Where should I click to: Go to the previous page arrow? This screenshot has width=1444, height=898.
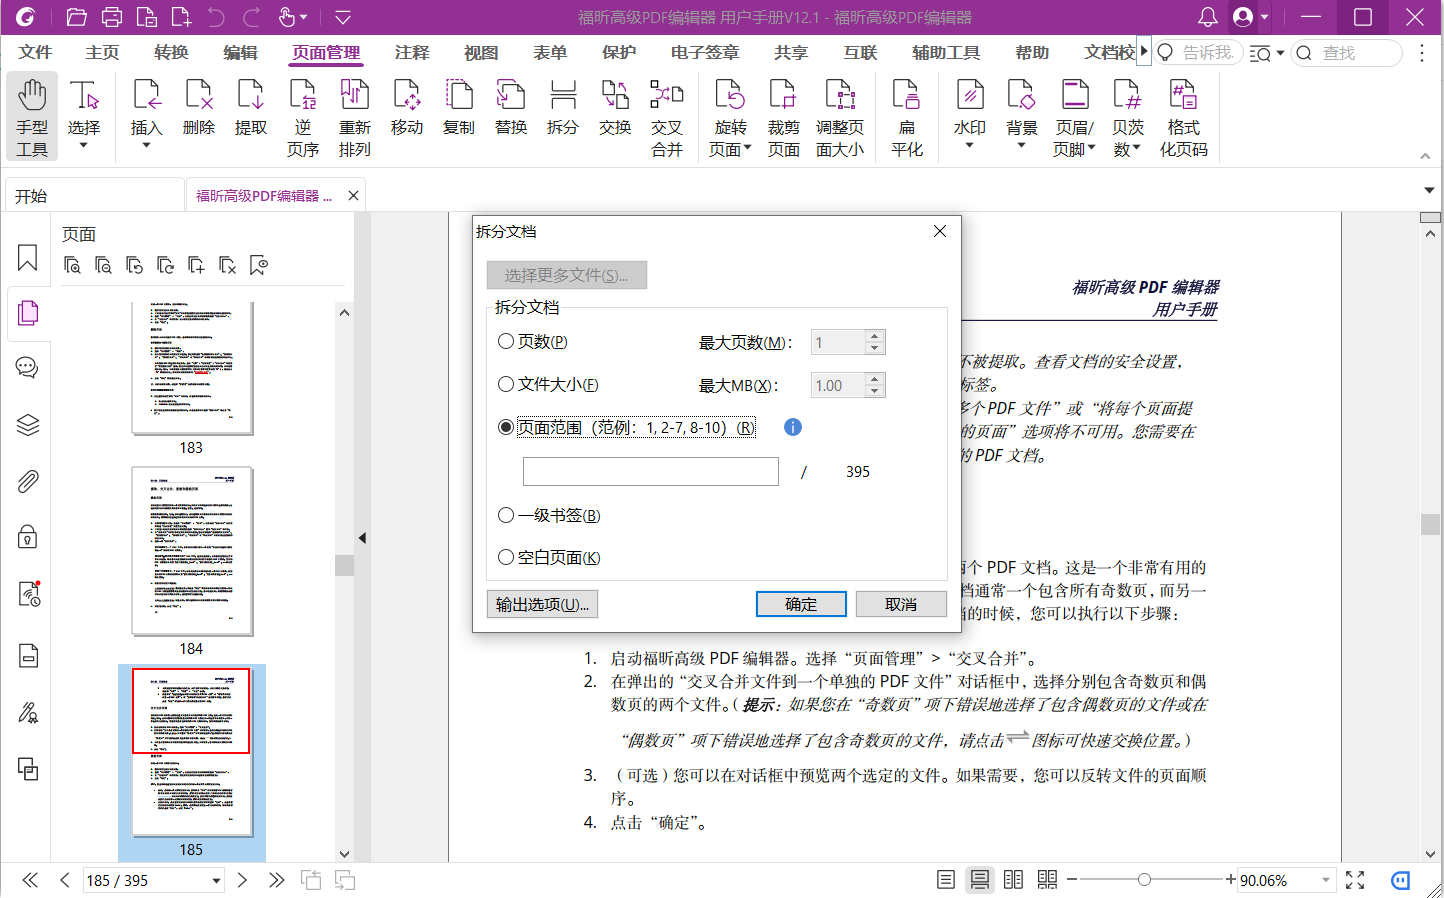tap(65, 880)
